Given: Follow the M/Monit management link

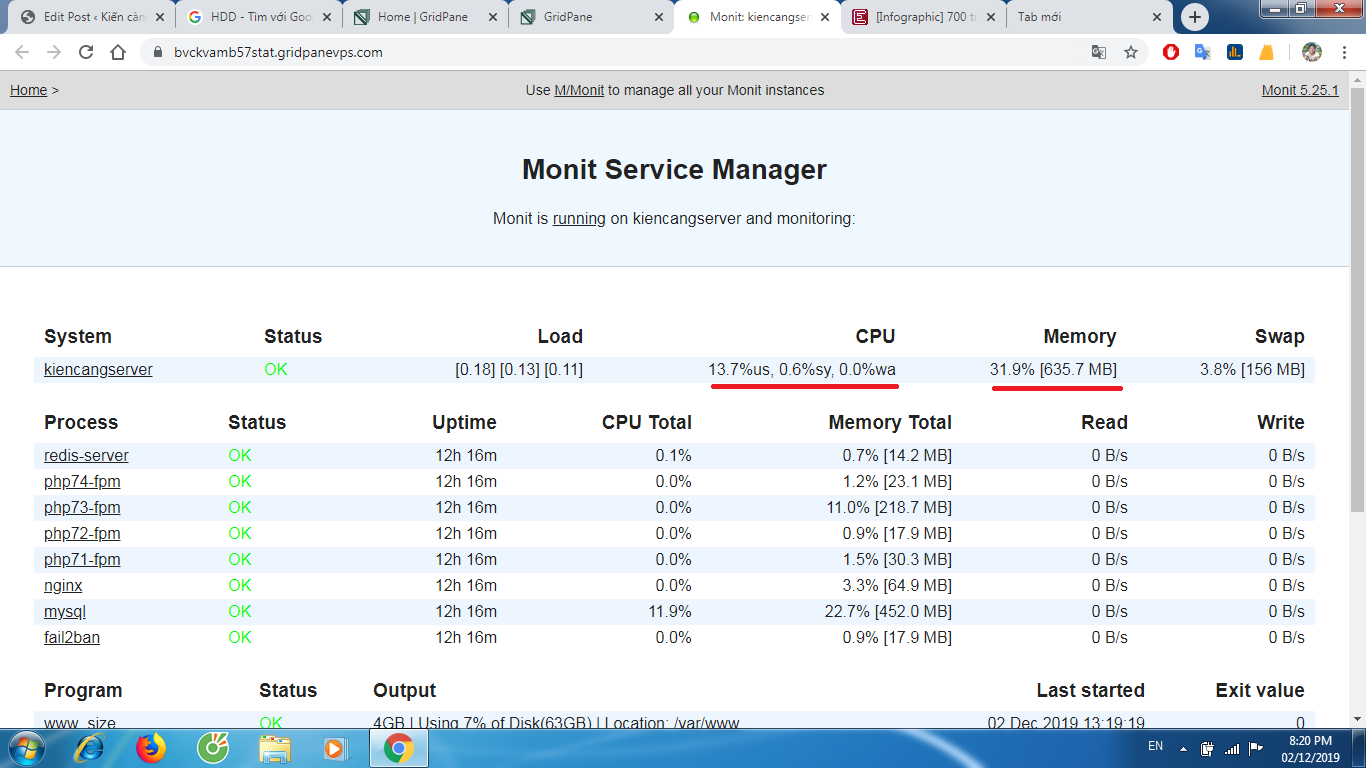Looking at the screenshot, I should [581, 89].
